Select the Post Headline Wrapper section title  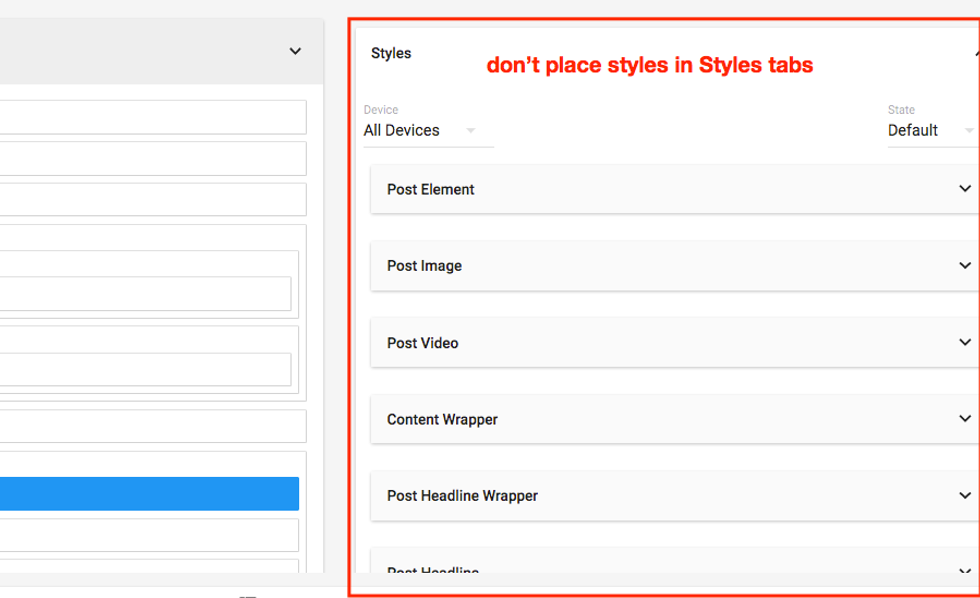pyautogui.click(x=462, y=496)
